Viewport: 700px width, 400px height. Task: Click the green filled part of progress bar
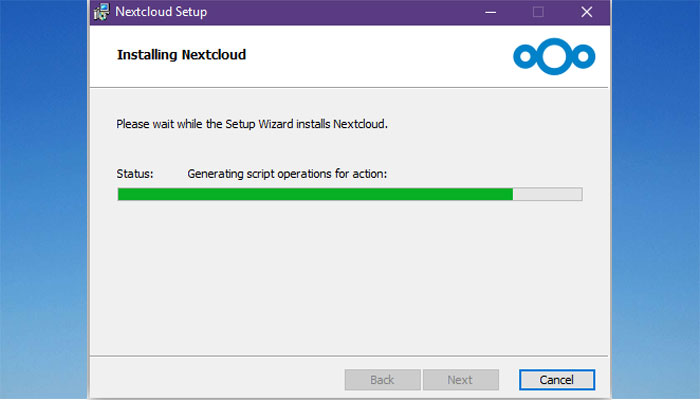click(x=315, y=194)
